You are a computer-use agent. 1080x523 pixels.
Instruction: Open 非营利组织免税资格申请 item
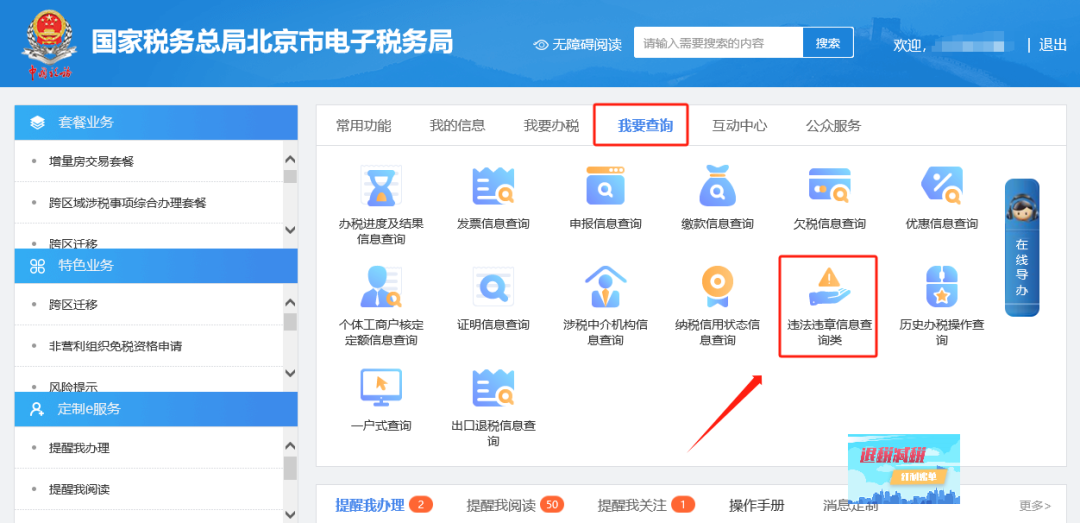115,346
